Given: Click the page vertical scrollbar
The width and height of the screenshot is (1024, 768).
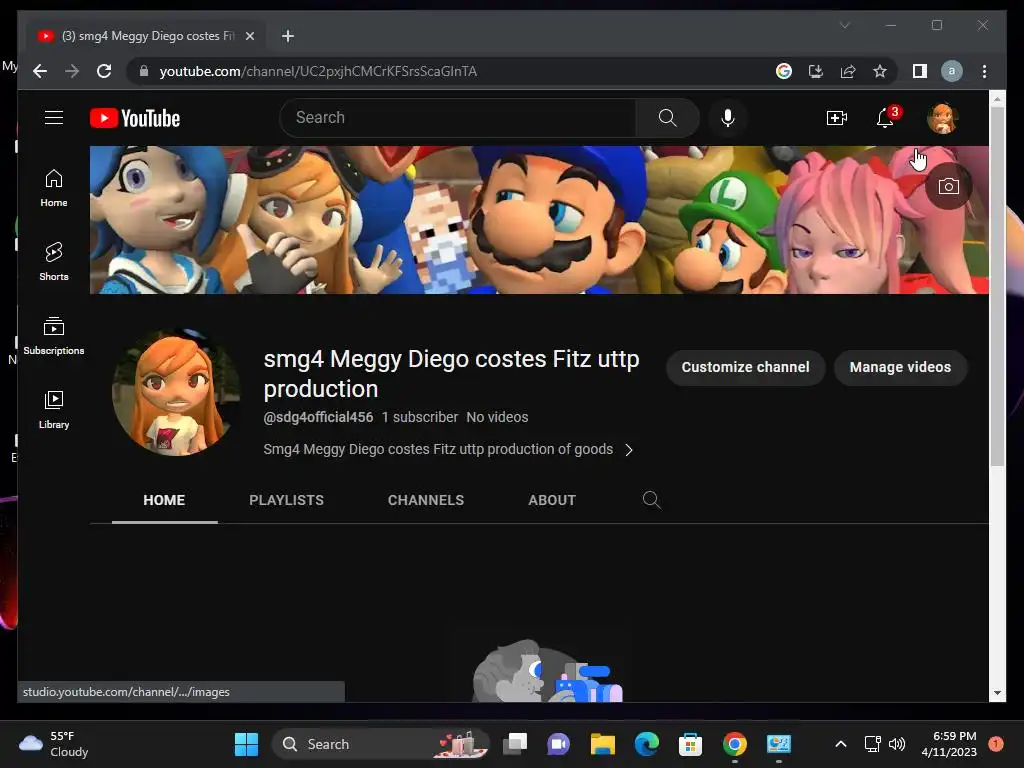Looking at the screenshot, I should (997, 287).
